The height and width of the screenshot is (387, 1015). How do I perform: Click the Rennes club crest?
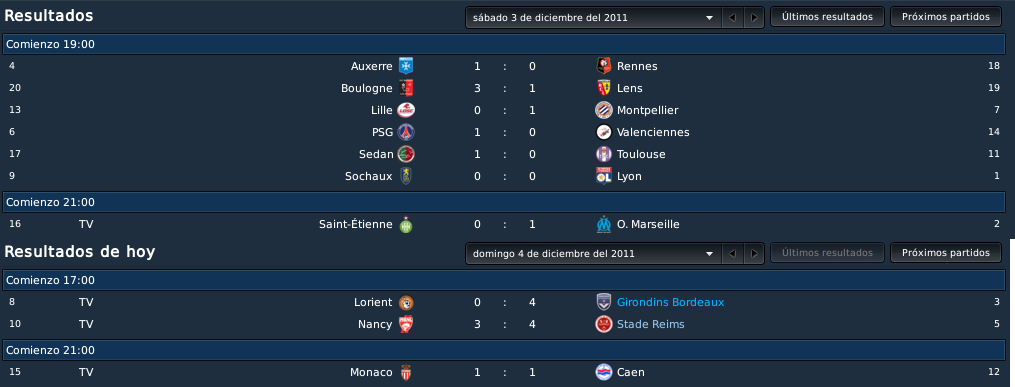(603, 66)
